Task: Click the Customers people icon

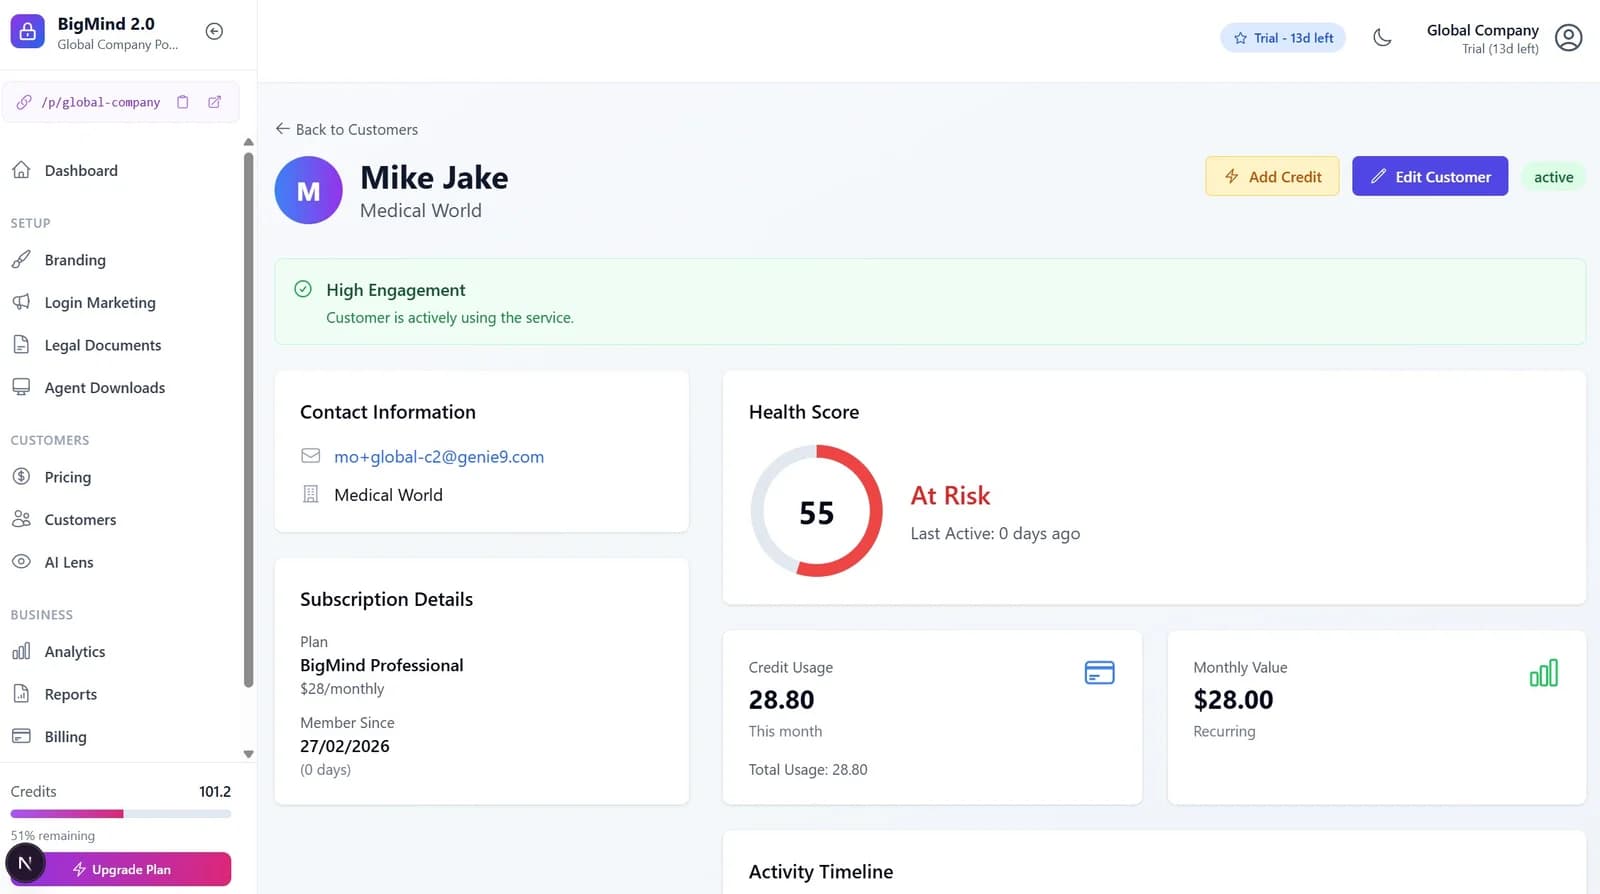Action: (x=21, y=519)
